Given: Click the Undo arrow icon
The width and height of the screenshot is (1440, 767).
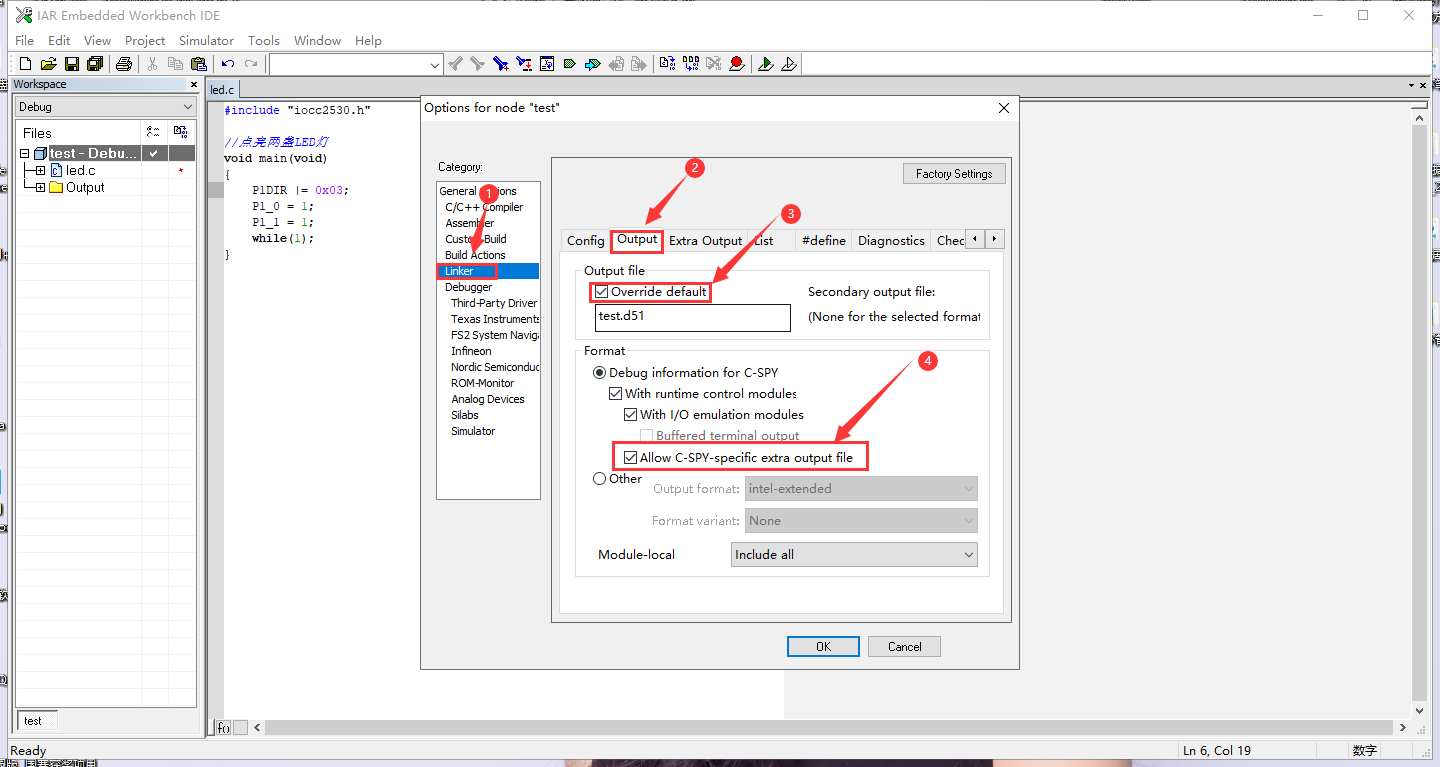Looking at the screenshot, I should coord(228,64).
